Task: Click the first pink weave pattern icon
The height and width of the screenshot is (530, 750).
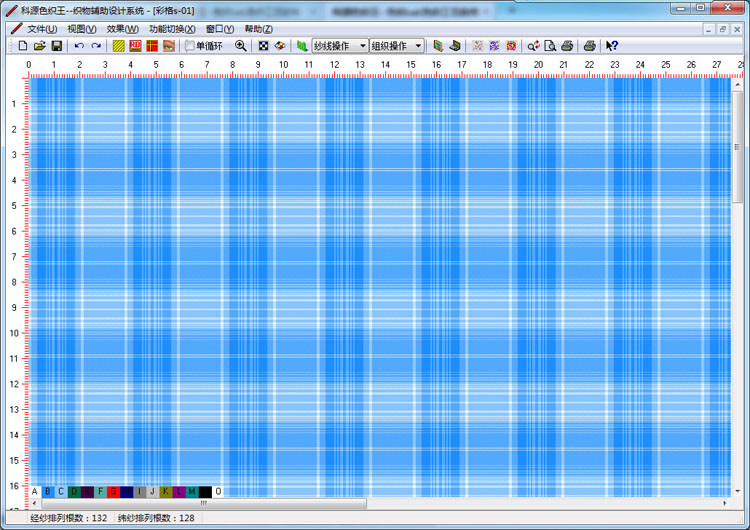Action: pyautogui.click(x=477, y=46)
